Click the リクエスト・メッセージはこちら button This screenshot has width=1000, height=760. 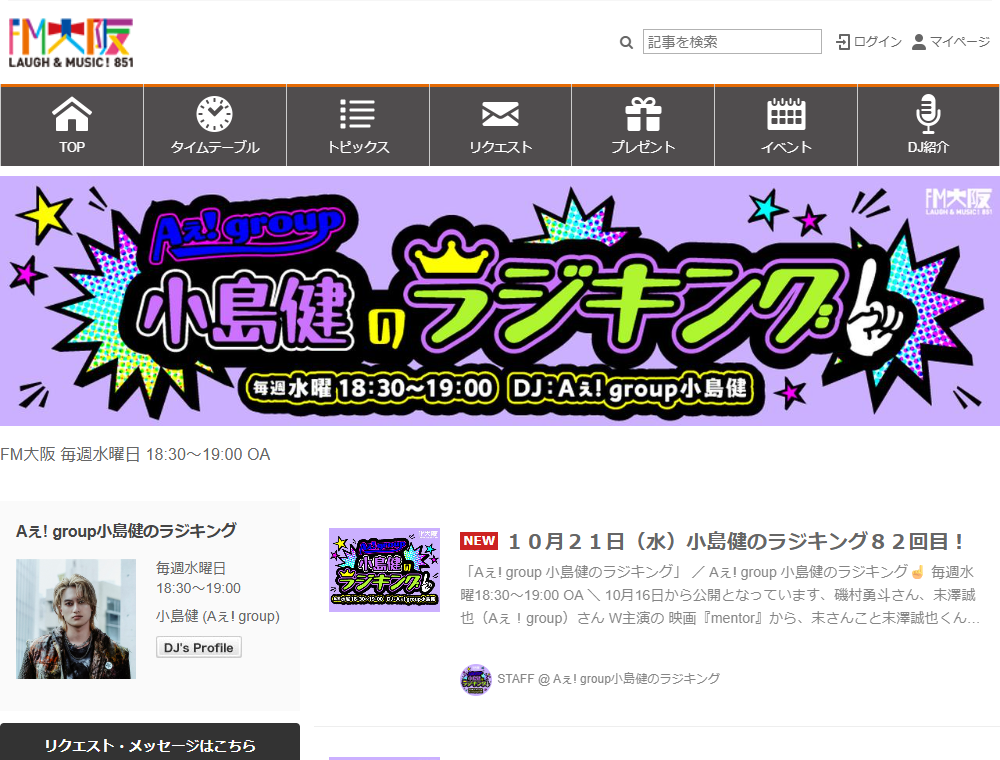[x=150, y=743]
